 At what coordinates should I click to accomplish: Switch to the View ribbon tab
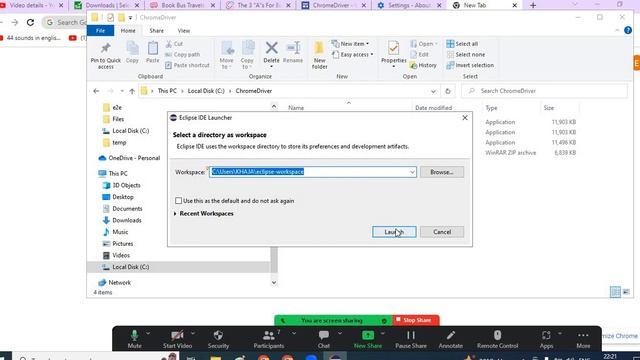point(184,31)
